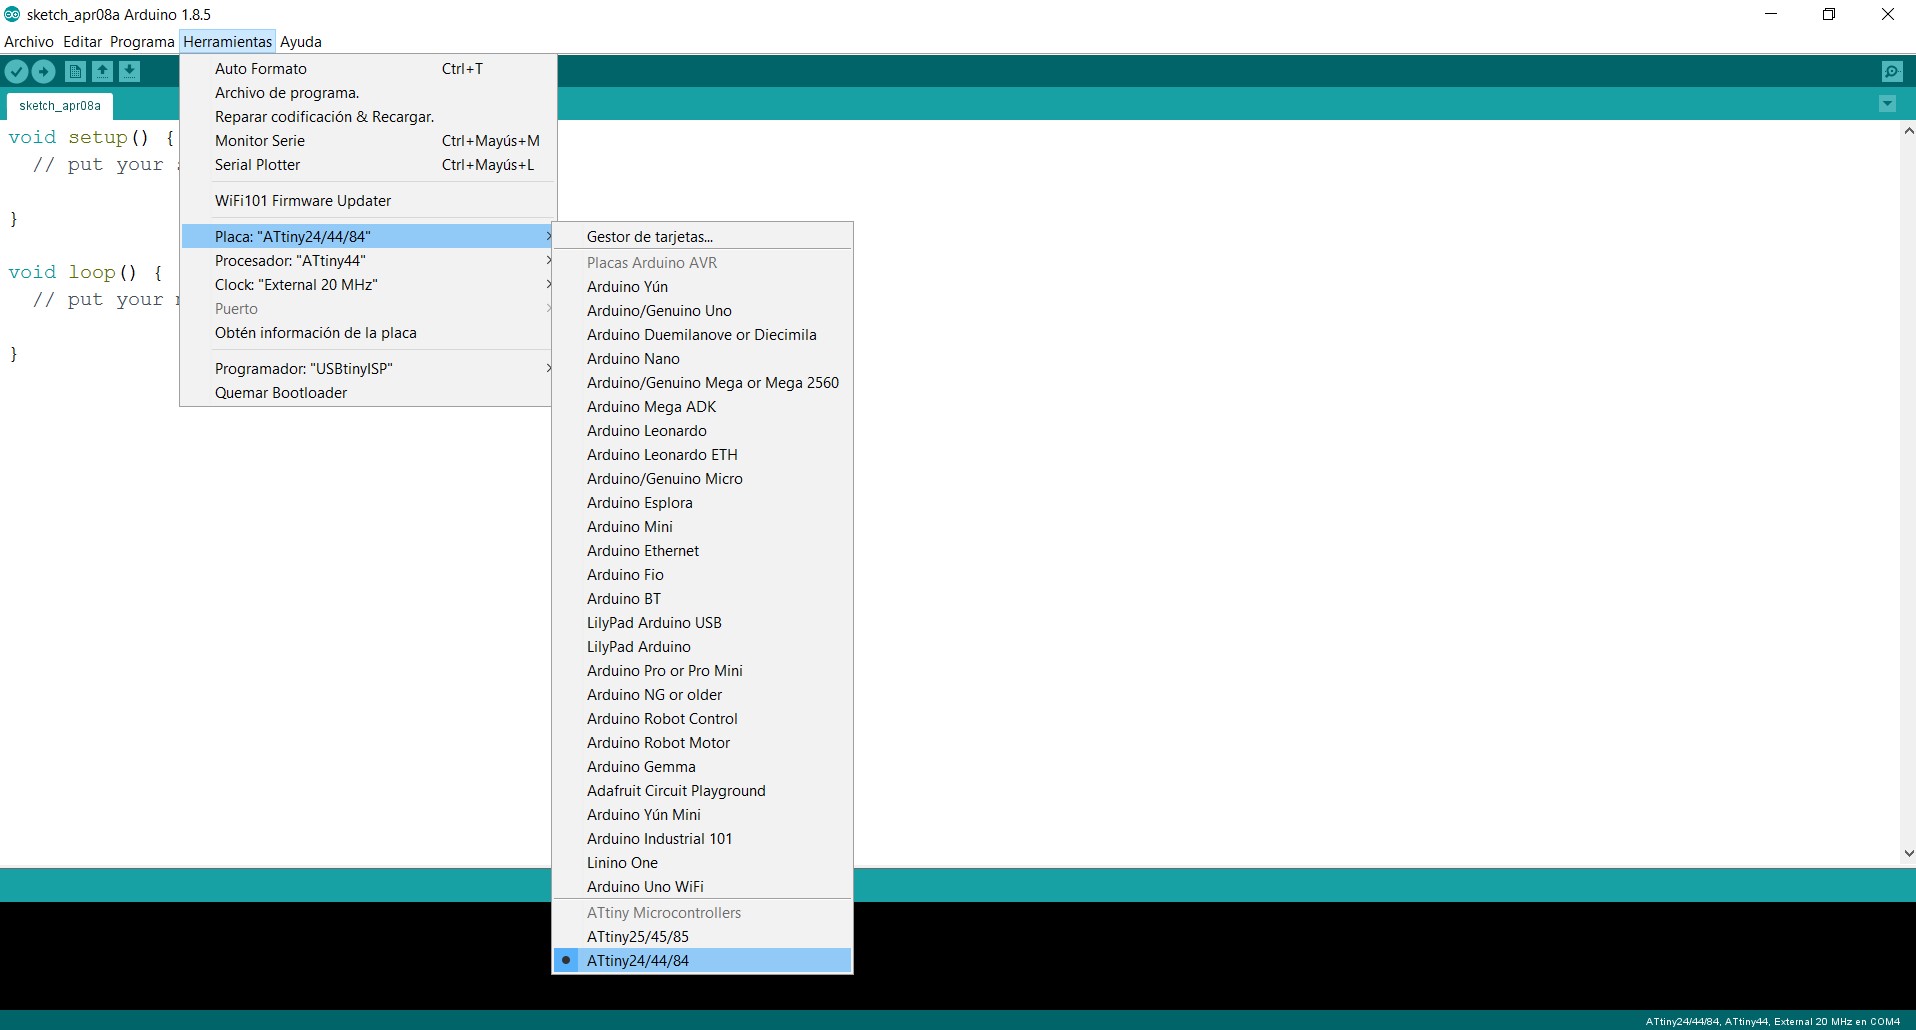Select the ATtiny25/45/85 board
1916x1030 pixels.
(702, 937)
